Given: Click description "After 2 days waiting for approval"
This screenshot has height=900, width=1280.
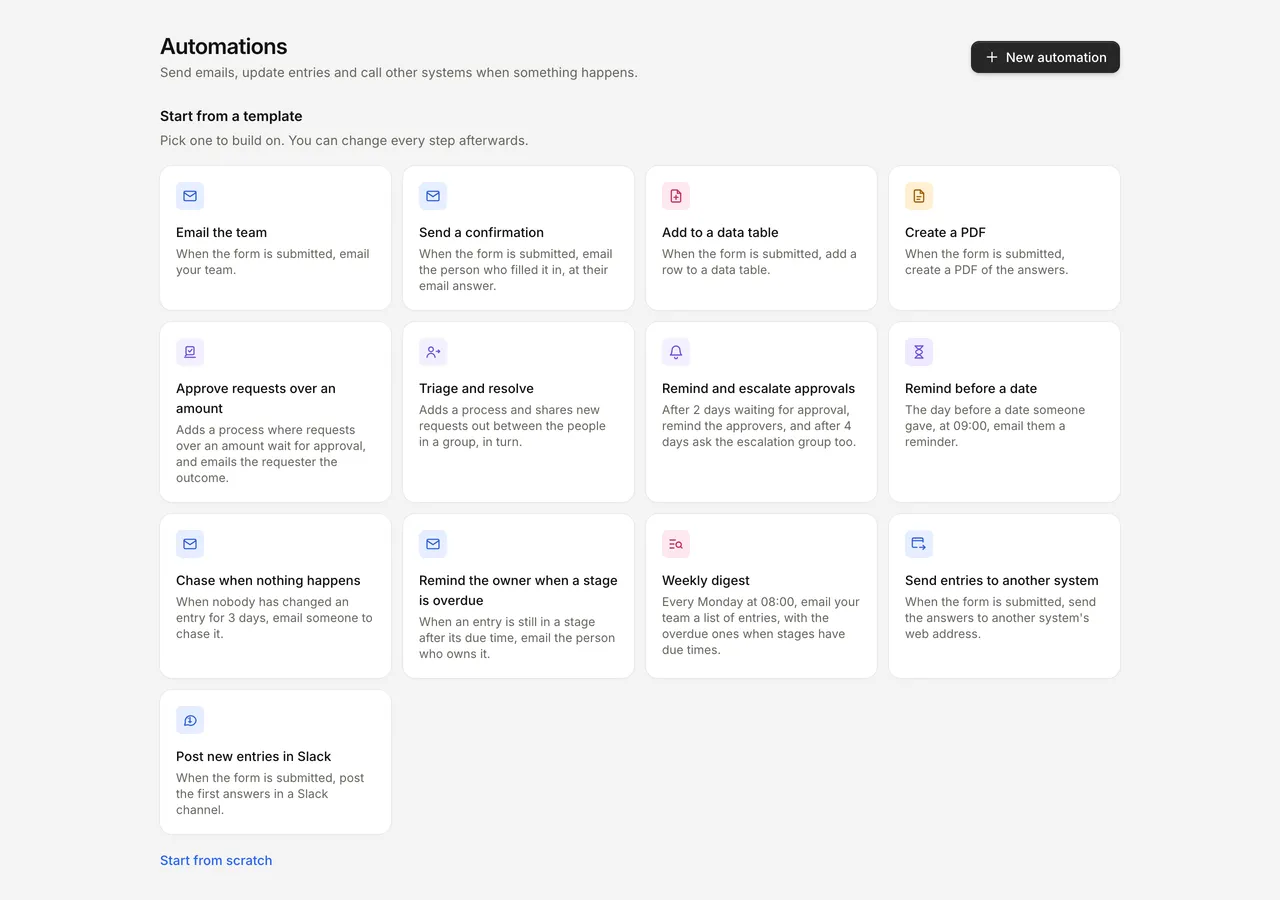Looking at the screenshot, I should point(759,426).
